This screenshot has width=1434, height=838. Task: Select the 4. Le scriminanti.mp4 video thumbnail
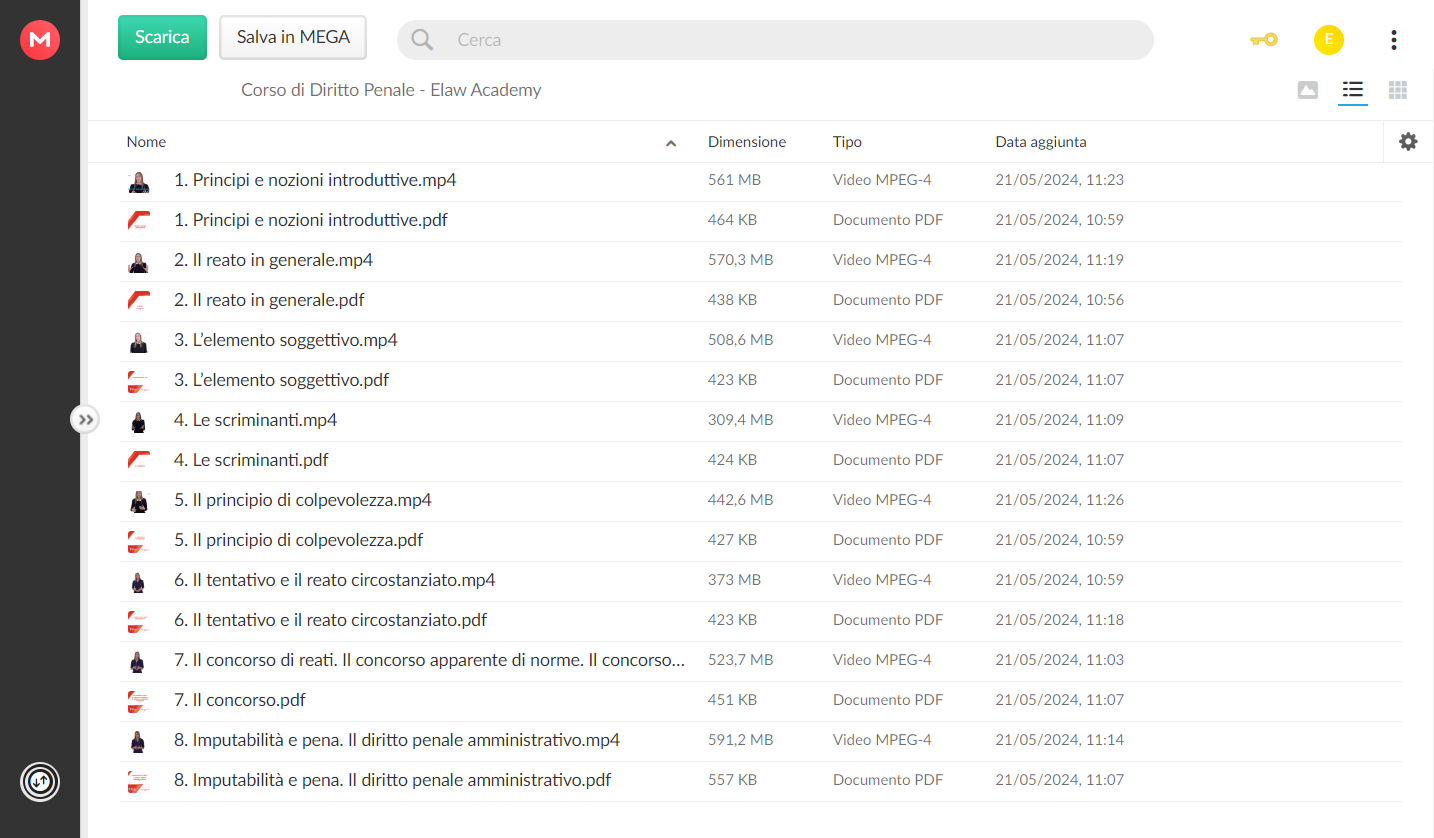[x=139, y=421]
